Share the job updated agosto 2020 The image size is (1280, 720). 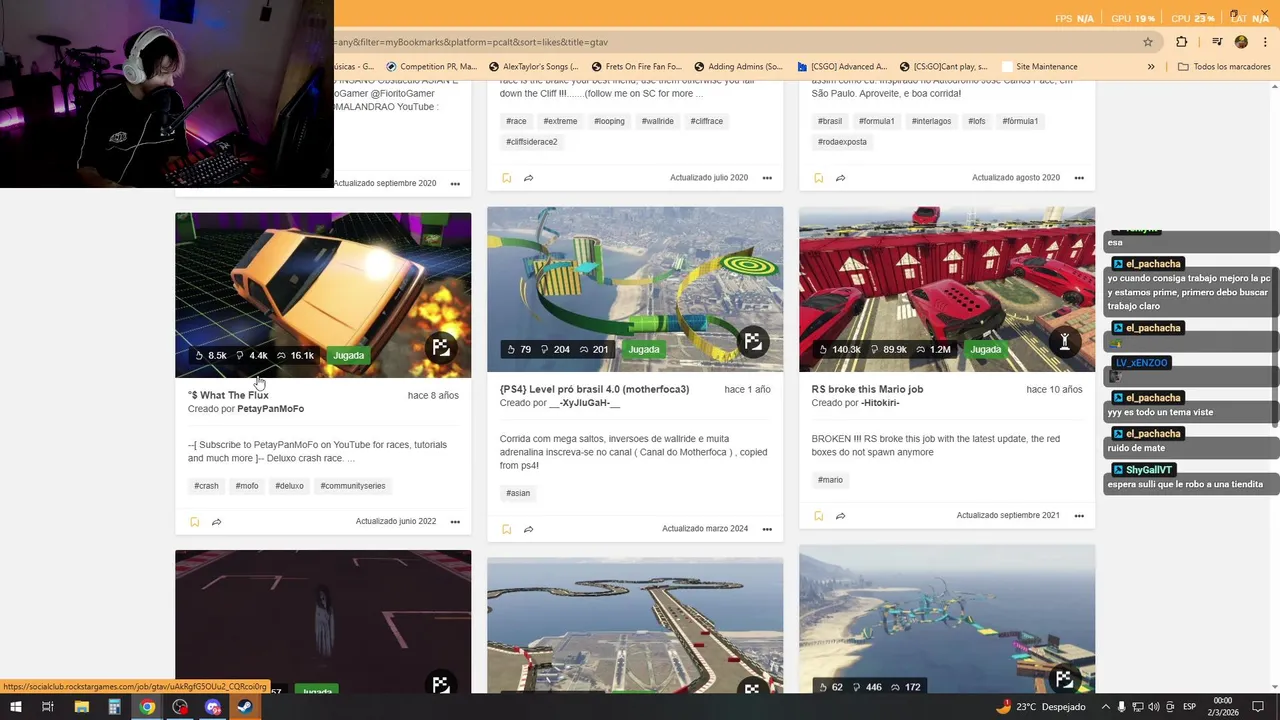840,178
